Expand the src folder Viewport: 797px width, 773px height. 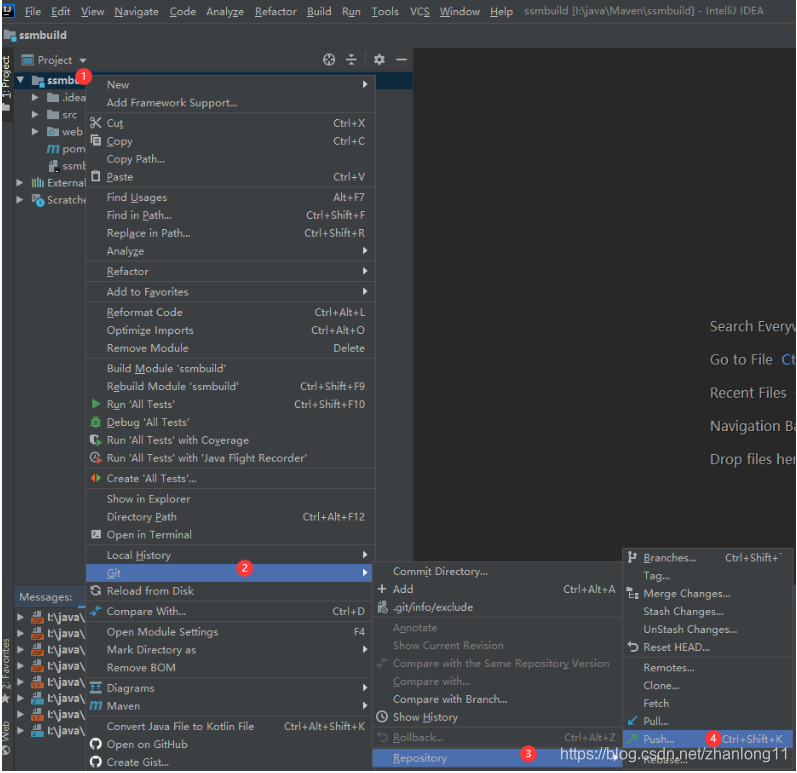tap(35, 114)
